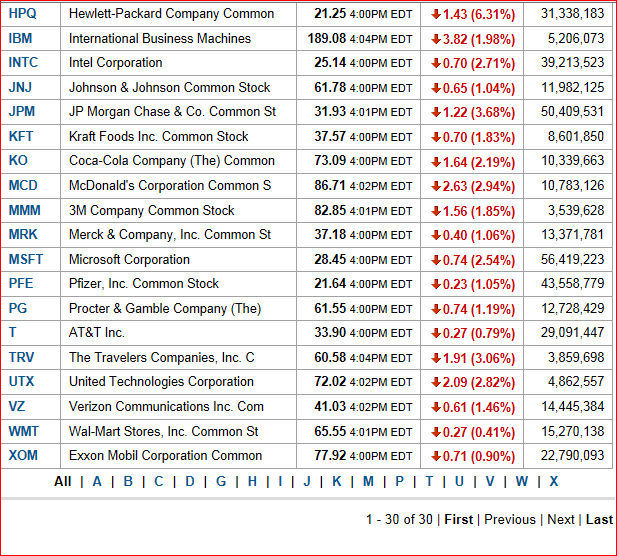Image resolution: width=617 pixels, height=556 pixels.
Task: Go to the First page
Action: [x=458, y=520]
